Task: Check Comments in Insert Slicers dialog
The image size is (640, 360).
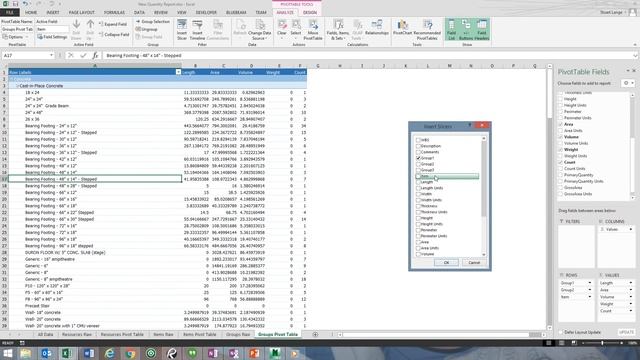Action: pyautogui.click(x=418, y=152)
